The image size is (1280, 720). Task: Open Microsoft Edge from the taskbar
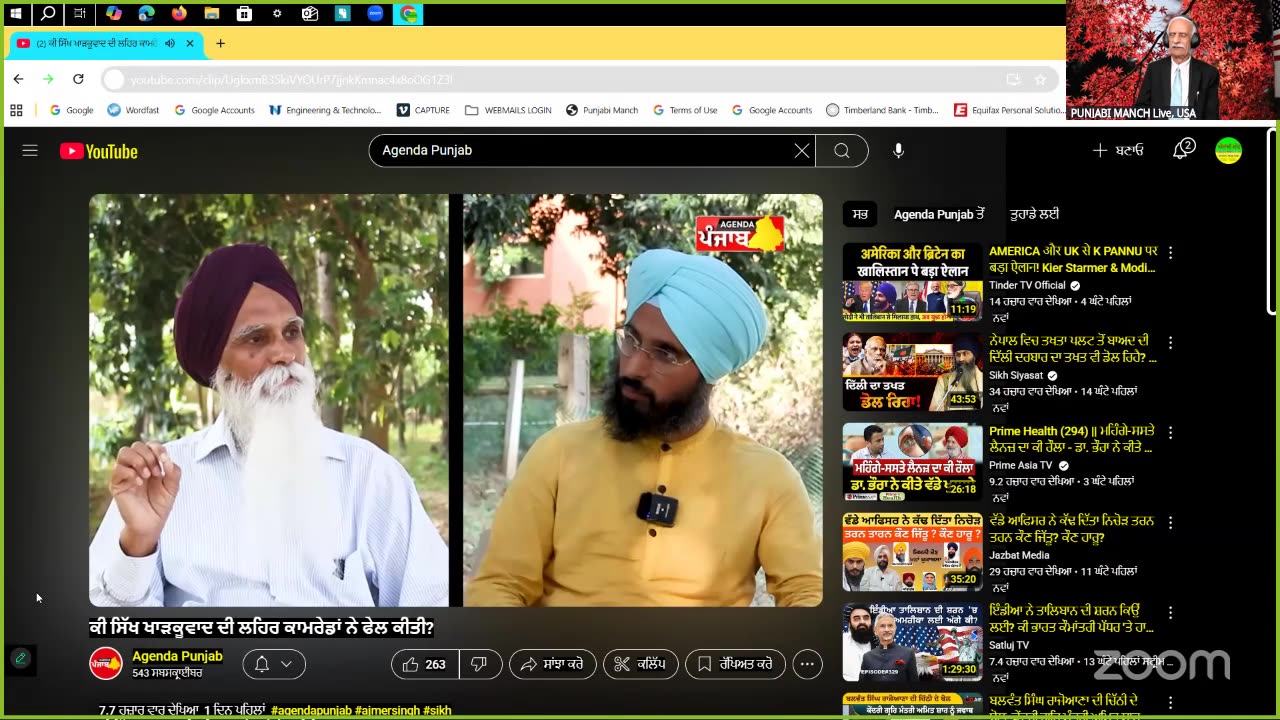(146, 14)
